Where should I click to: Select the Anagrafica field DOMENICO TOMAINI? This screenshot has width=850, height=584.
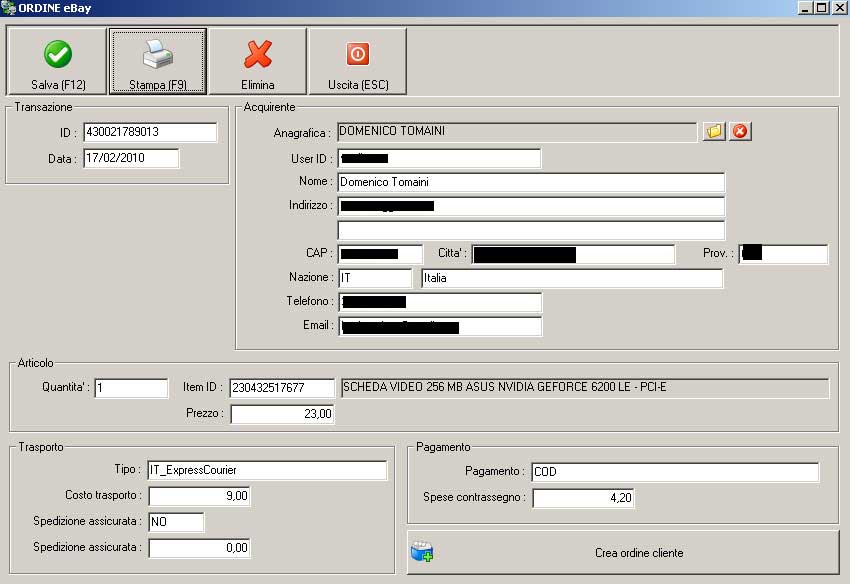(517, 132)
